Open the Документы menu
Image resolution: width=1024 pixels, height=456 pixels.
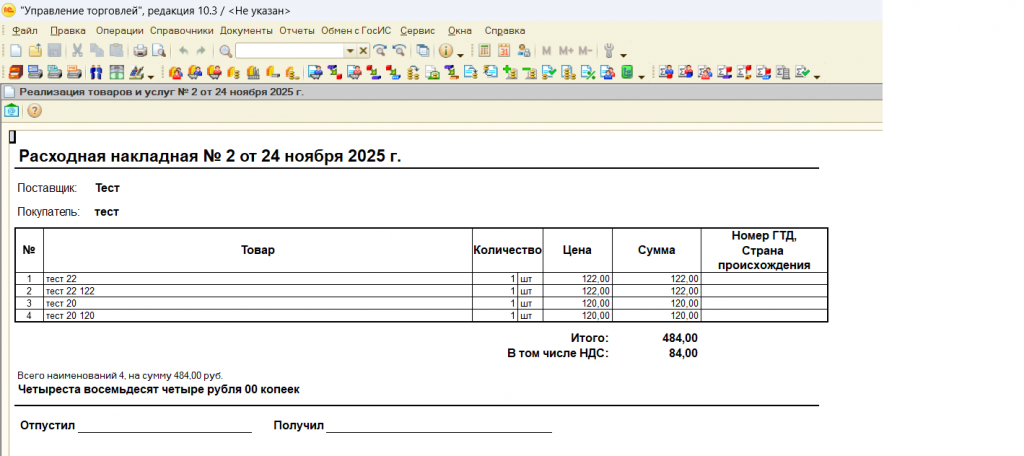point(246,31)
